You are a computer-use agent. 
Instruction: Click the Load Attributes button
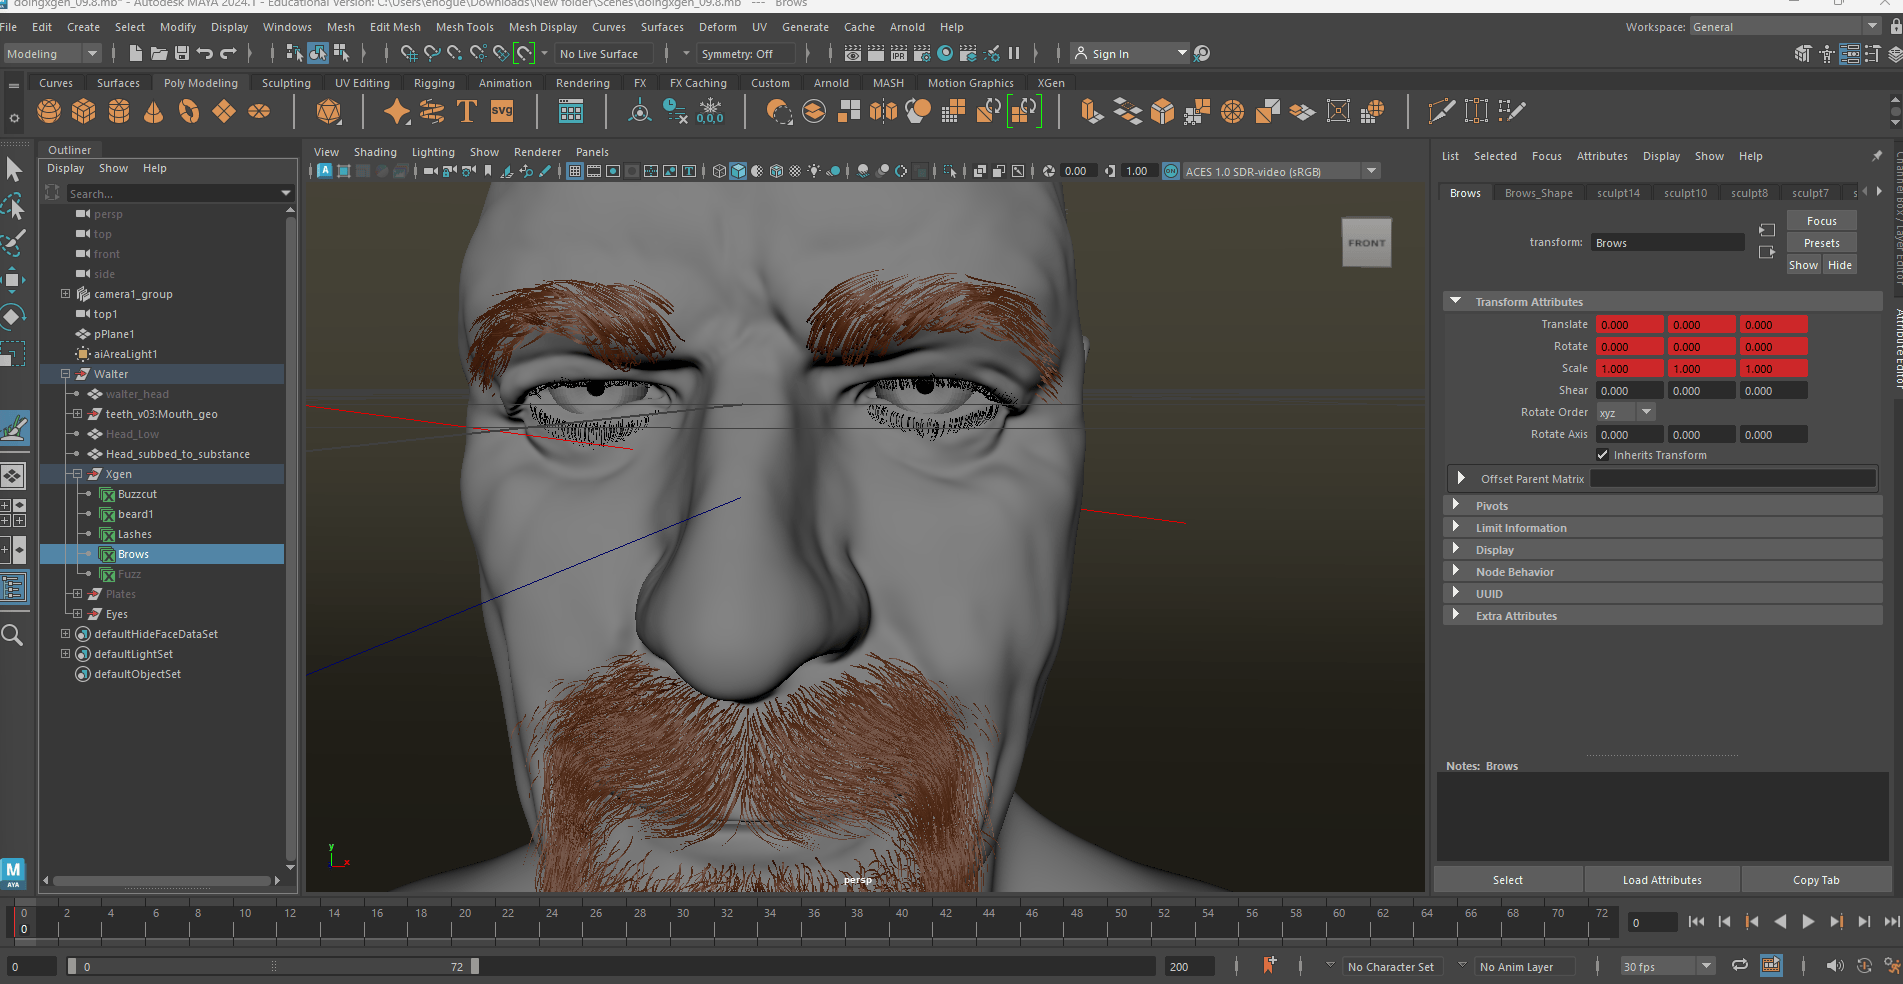click(x=1662, y=880)
